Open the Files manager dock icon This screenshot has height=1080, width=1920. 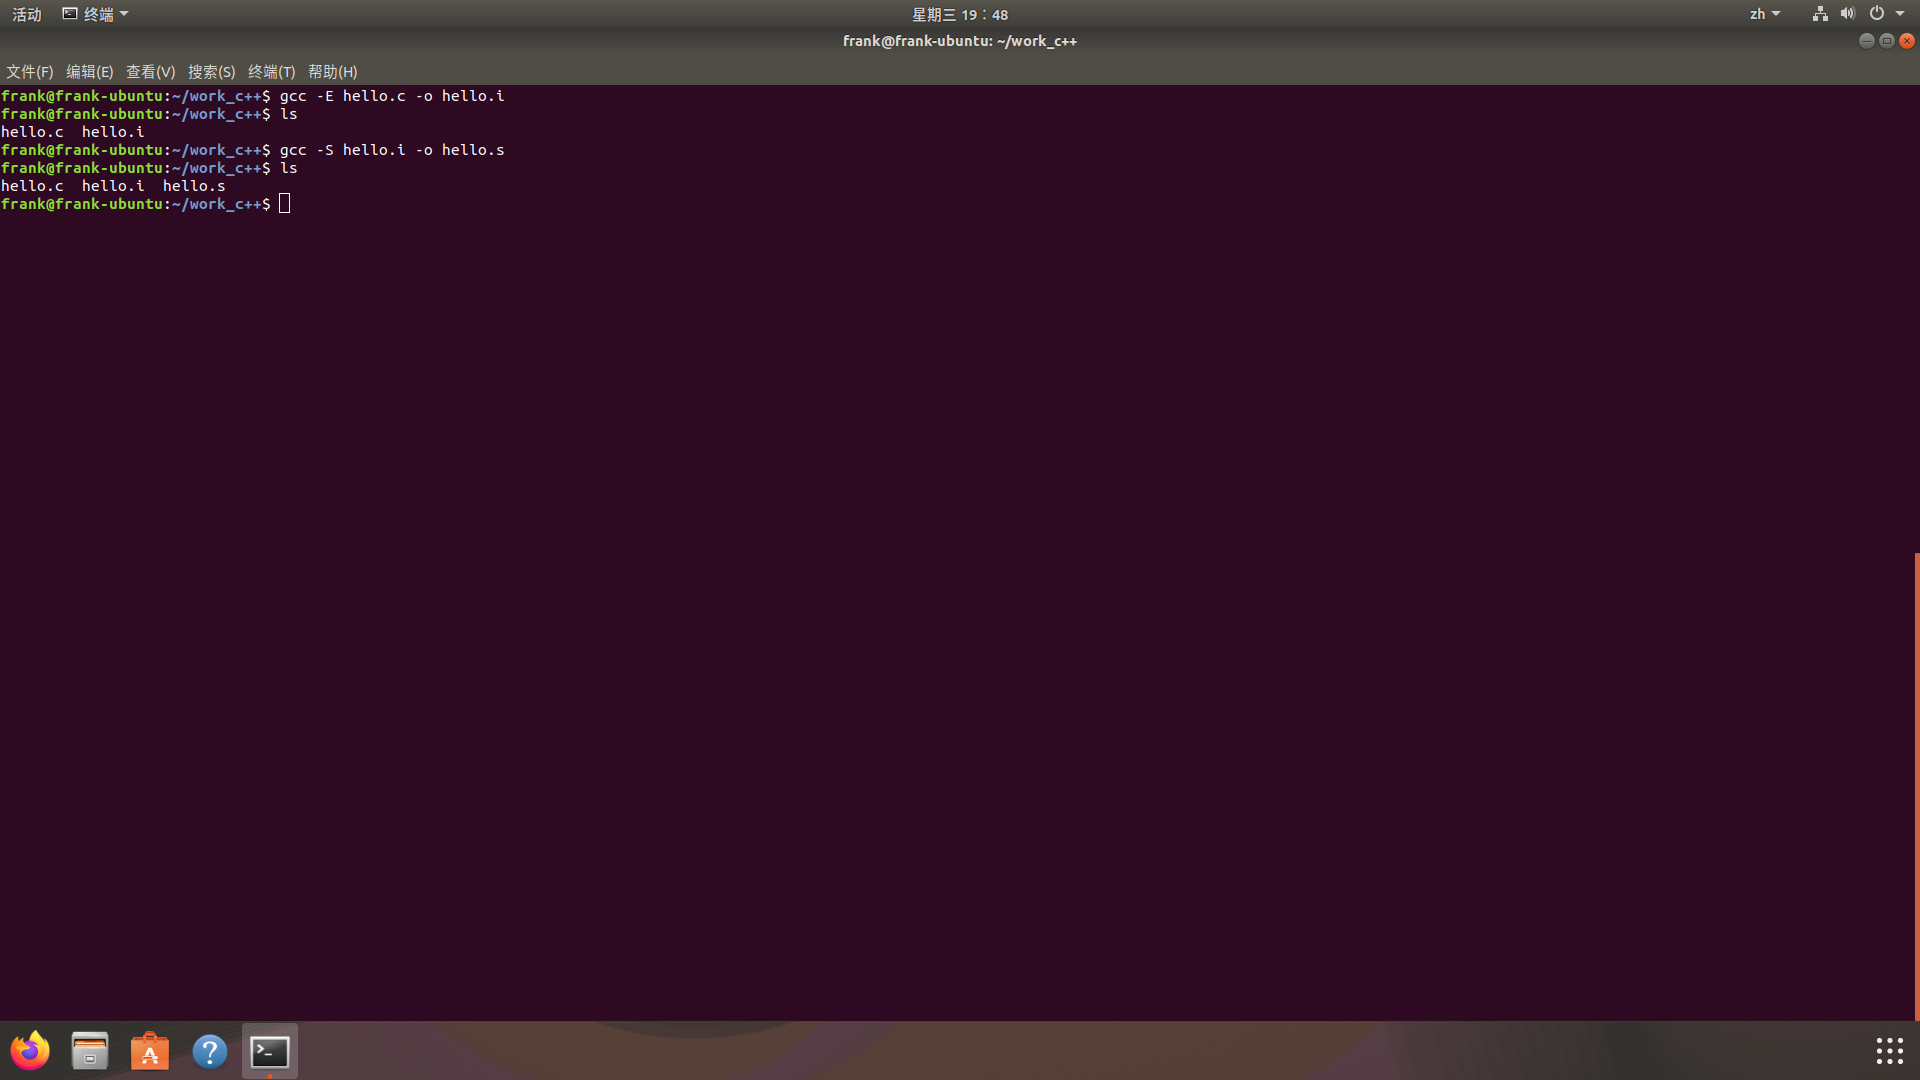90,1051
